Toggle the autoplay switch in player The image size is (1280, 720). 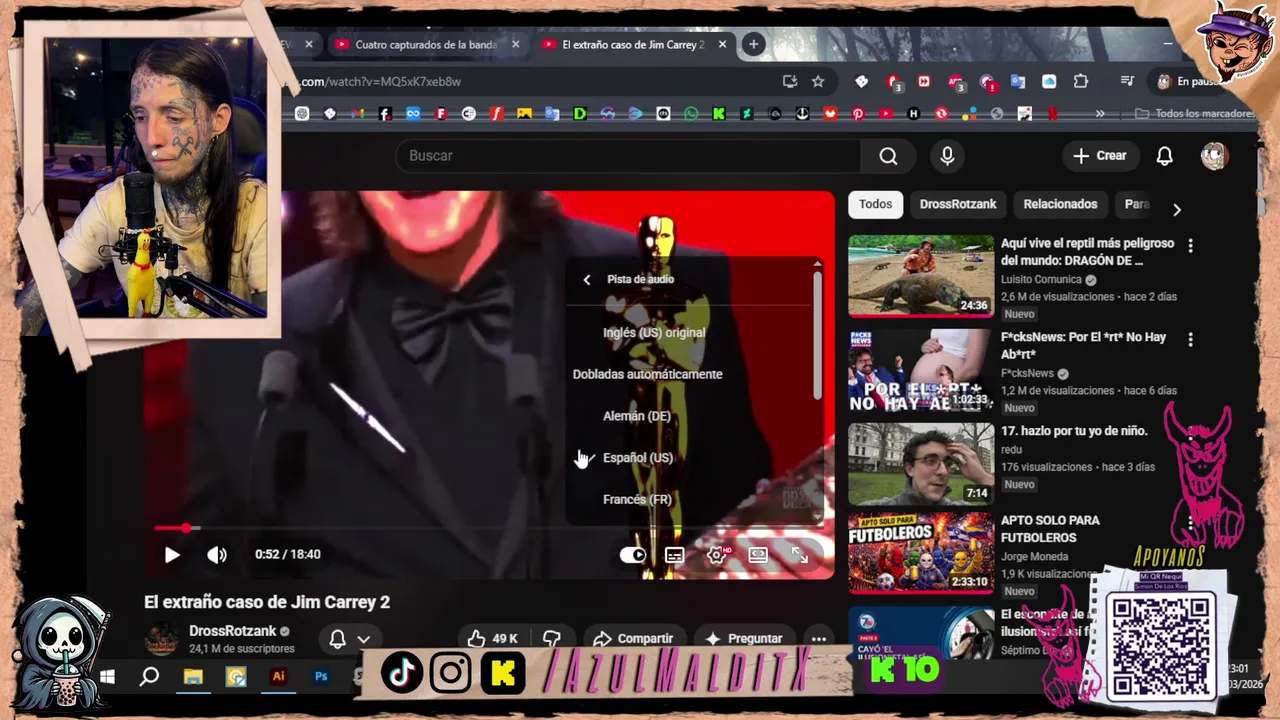pyautogui.click(x=632, y=555)
